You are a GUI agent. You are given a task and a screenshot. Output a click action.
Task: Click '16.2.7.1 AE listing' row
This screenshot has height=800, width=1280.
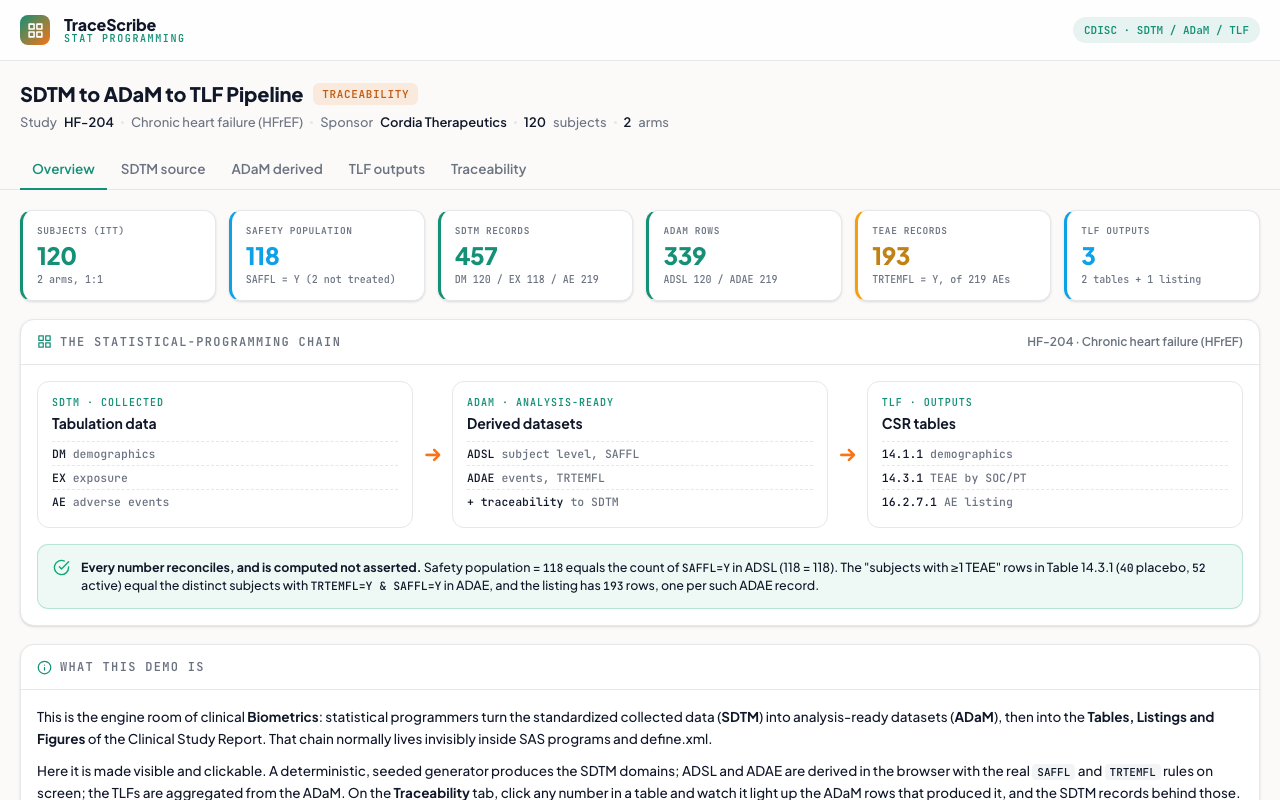(1055, 502)
